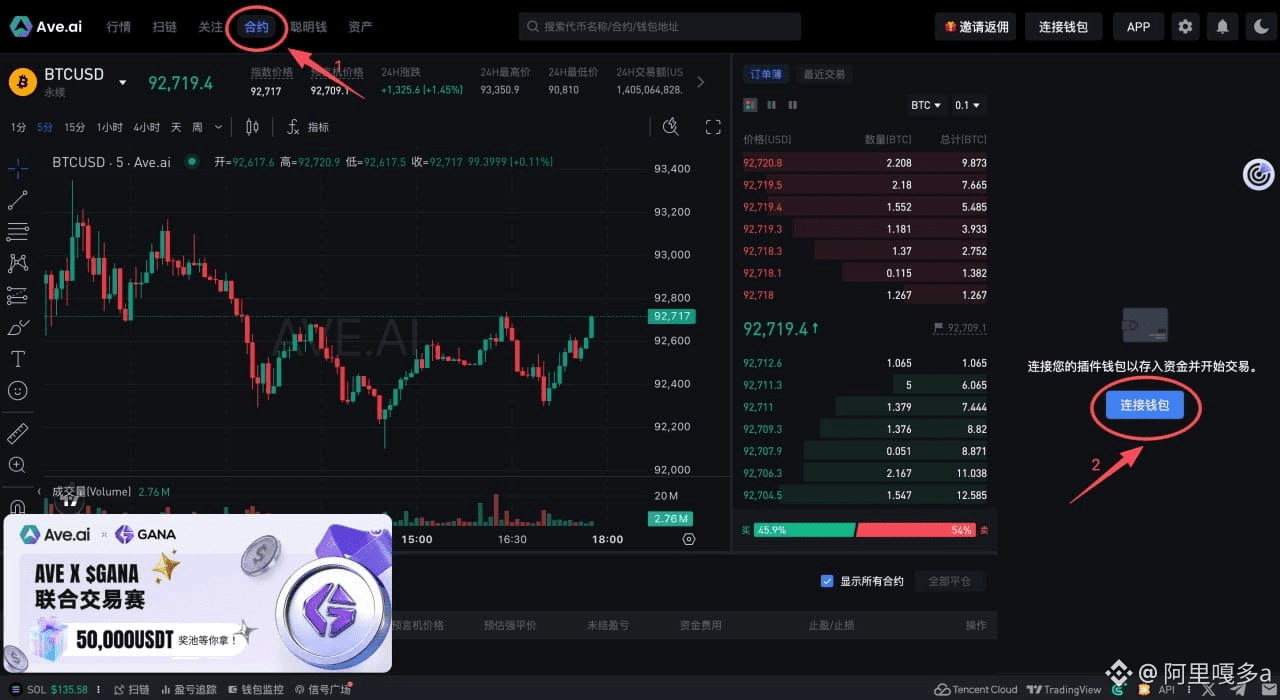This screenshot has height=700, width=1280.
Task: Click the ask price 92,720.8 row
Action: click(865, 163)
